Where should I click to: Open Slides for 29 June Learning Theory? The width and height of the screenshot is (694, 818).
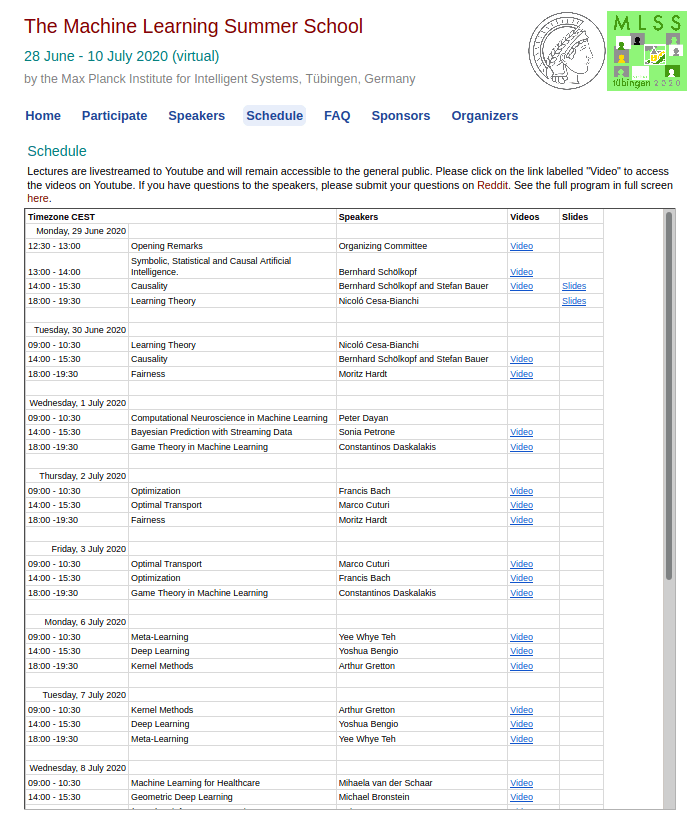click(x=574, y=301)
